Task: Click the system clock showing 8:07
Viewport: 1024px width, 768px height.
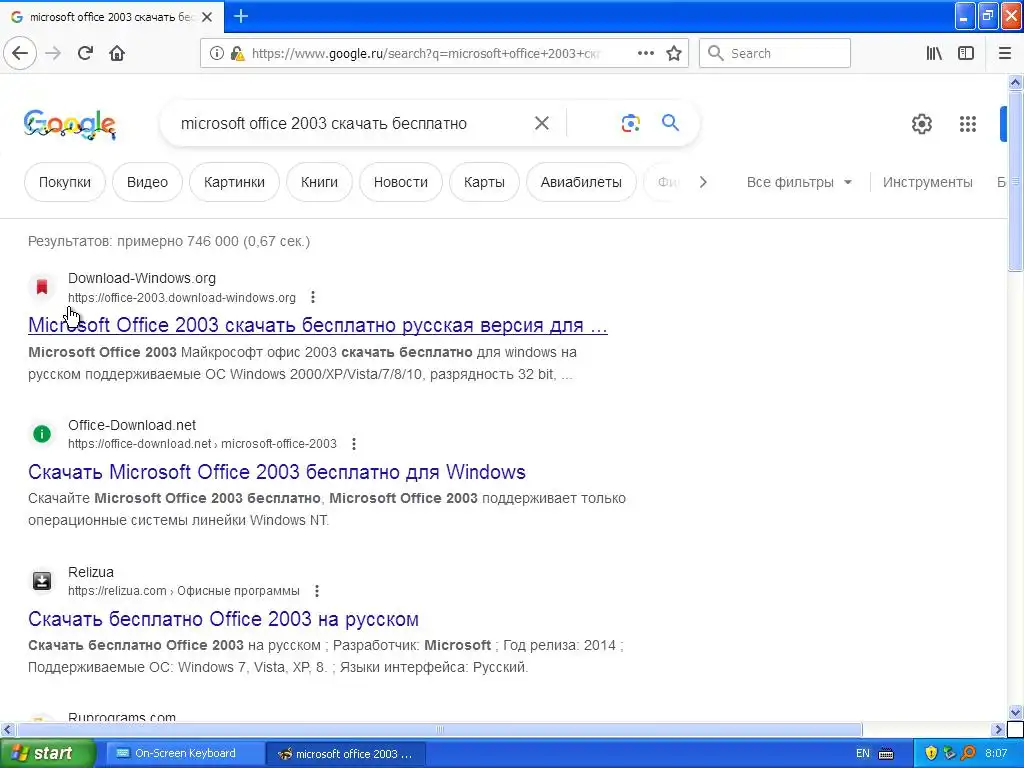Action: [996, 754]
